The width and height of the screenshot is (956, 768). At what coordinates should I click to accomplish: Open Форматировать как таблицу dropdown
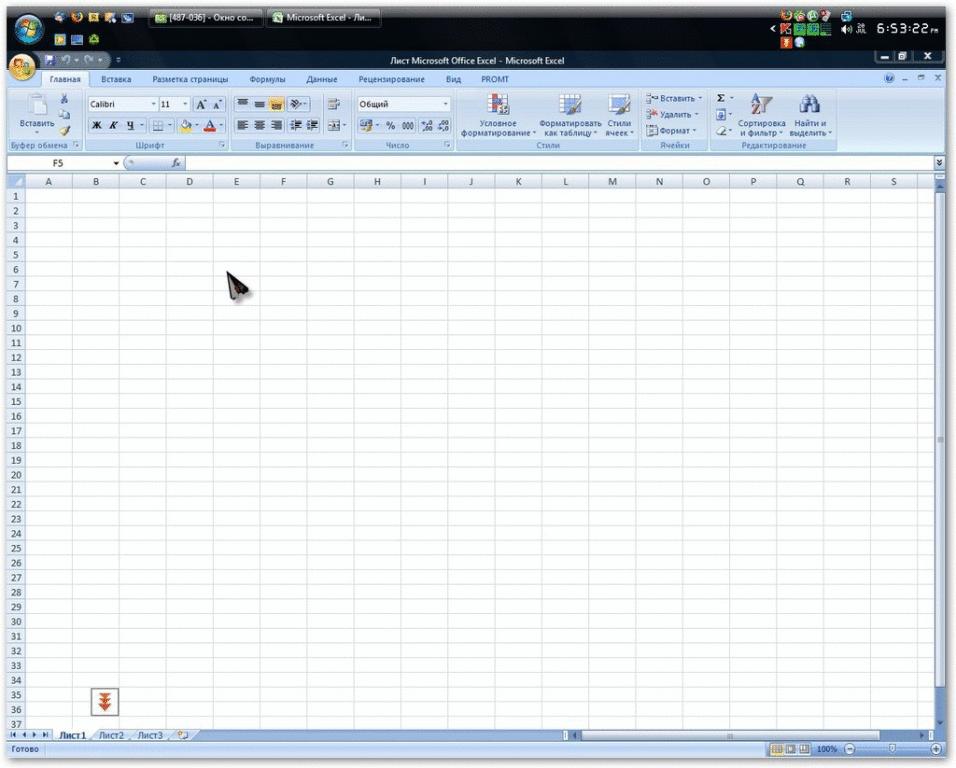[570, 115]
